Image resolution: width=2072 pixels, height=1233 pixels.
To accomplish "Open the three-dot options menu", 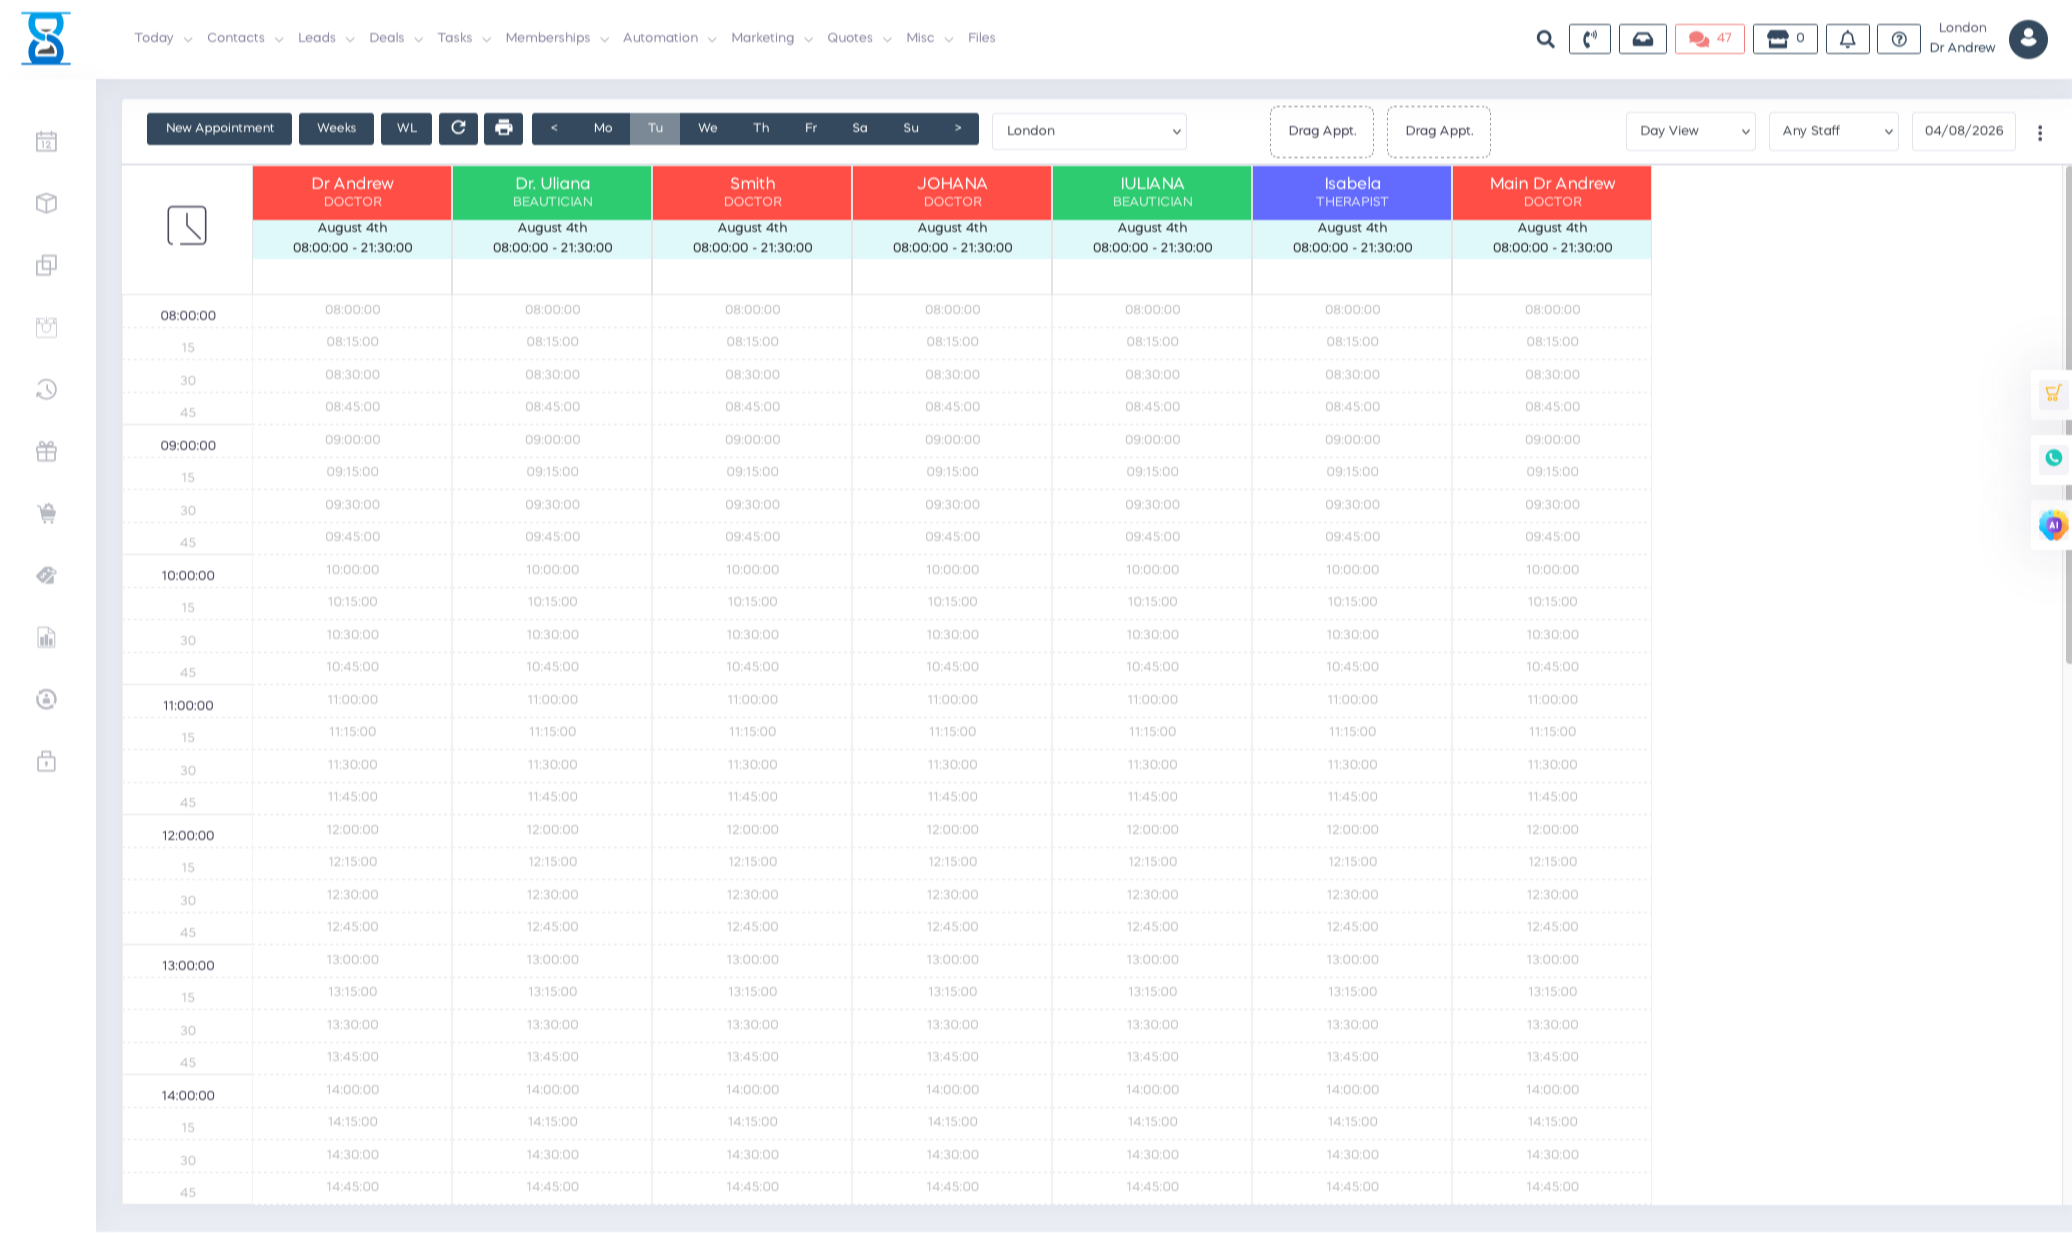I will pyautogui.click(x=2040, y=133).
